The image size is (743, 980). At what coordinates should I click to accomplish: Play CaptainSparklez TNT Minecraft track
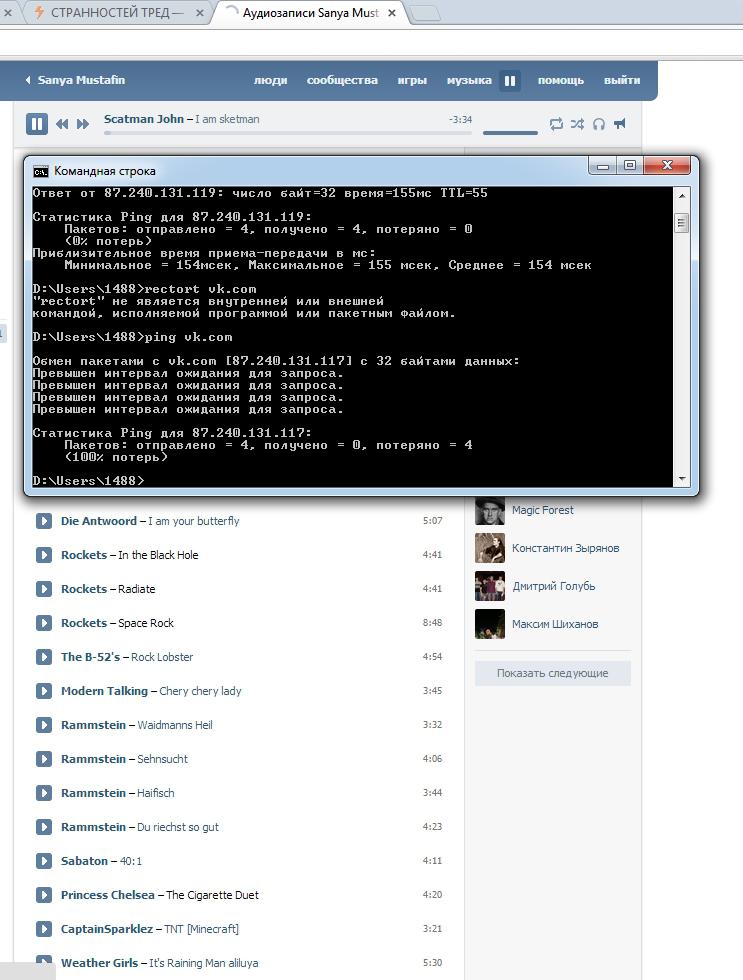(x=44, y=929)
